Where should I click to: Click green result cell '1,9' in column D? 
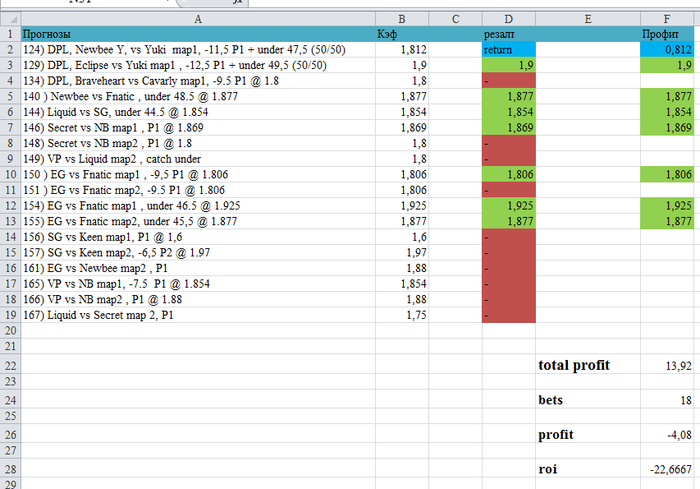[x=508, y=65]
